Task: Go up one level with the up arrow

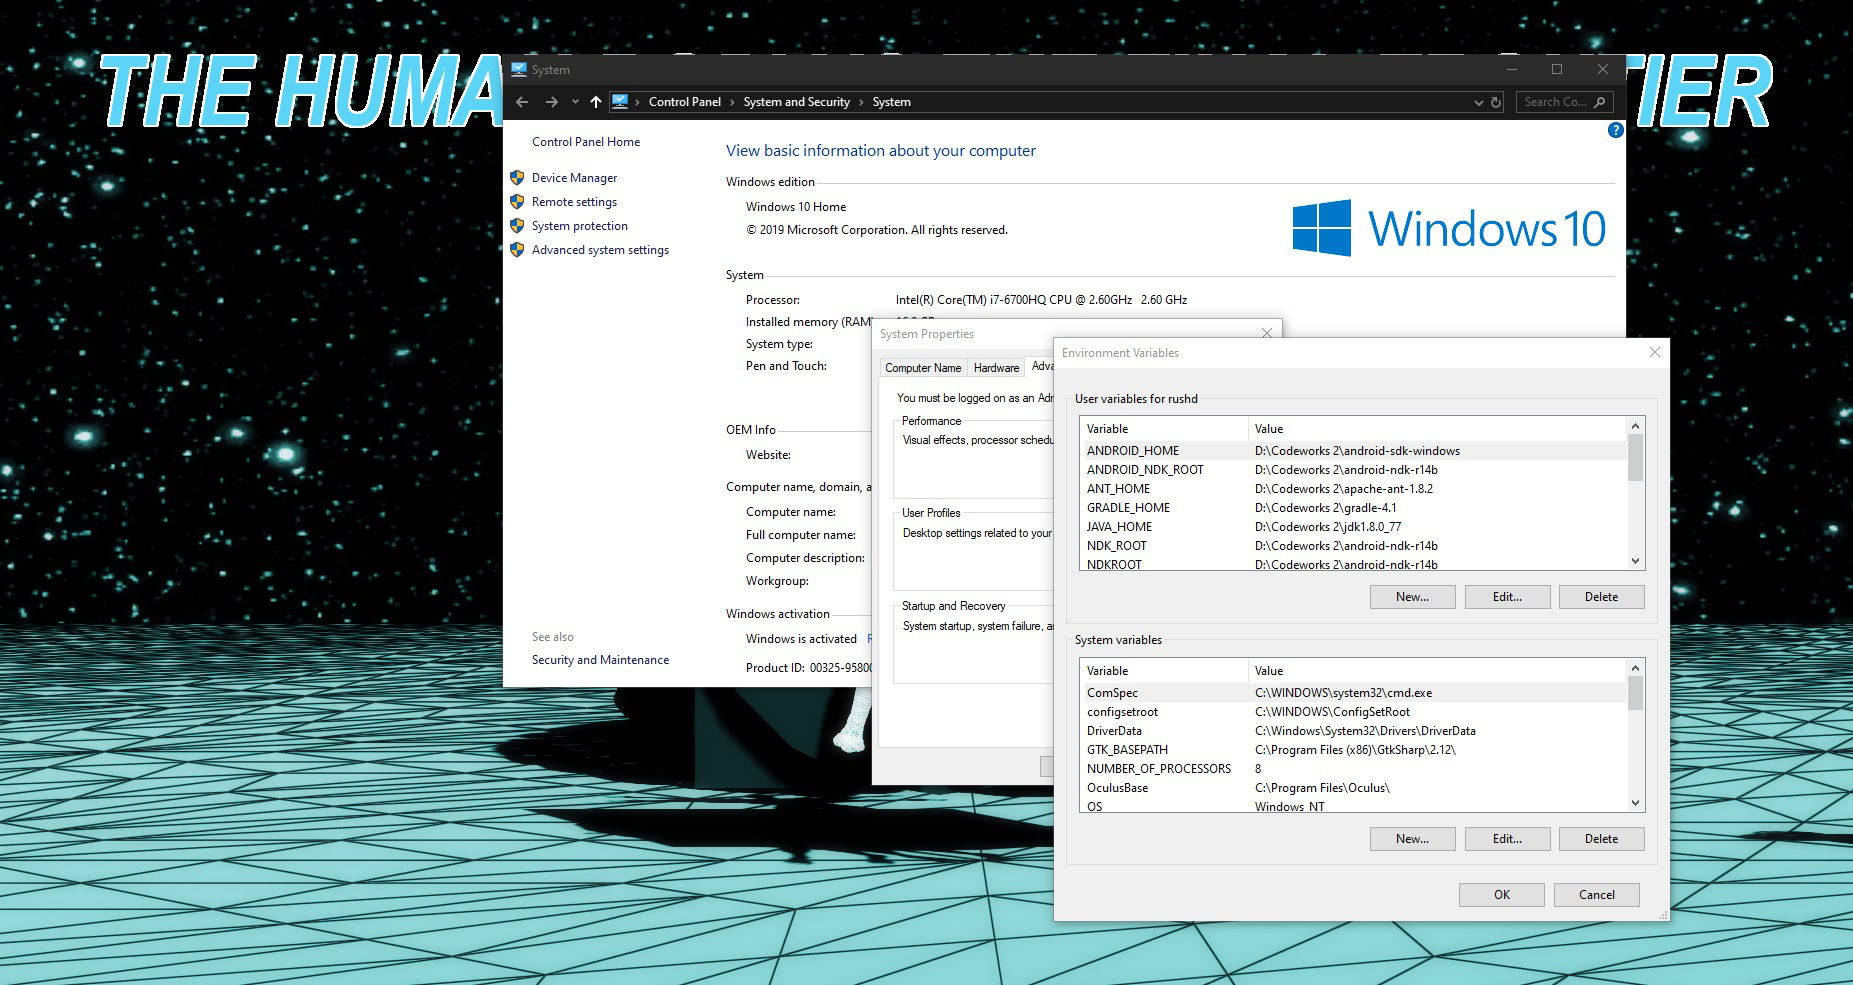Action: point(596,102)
